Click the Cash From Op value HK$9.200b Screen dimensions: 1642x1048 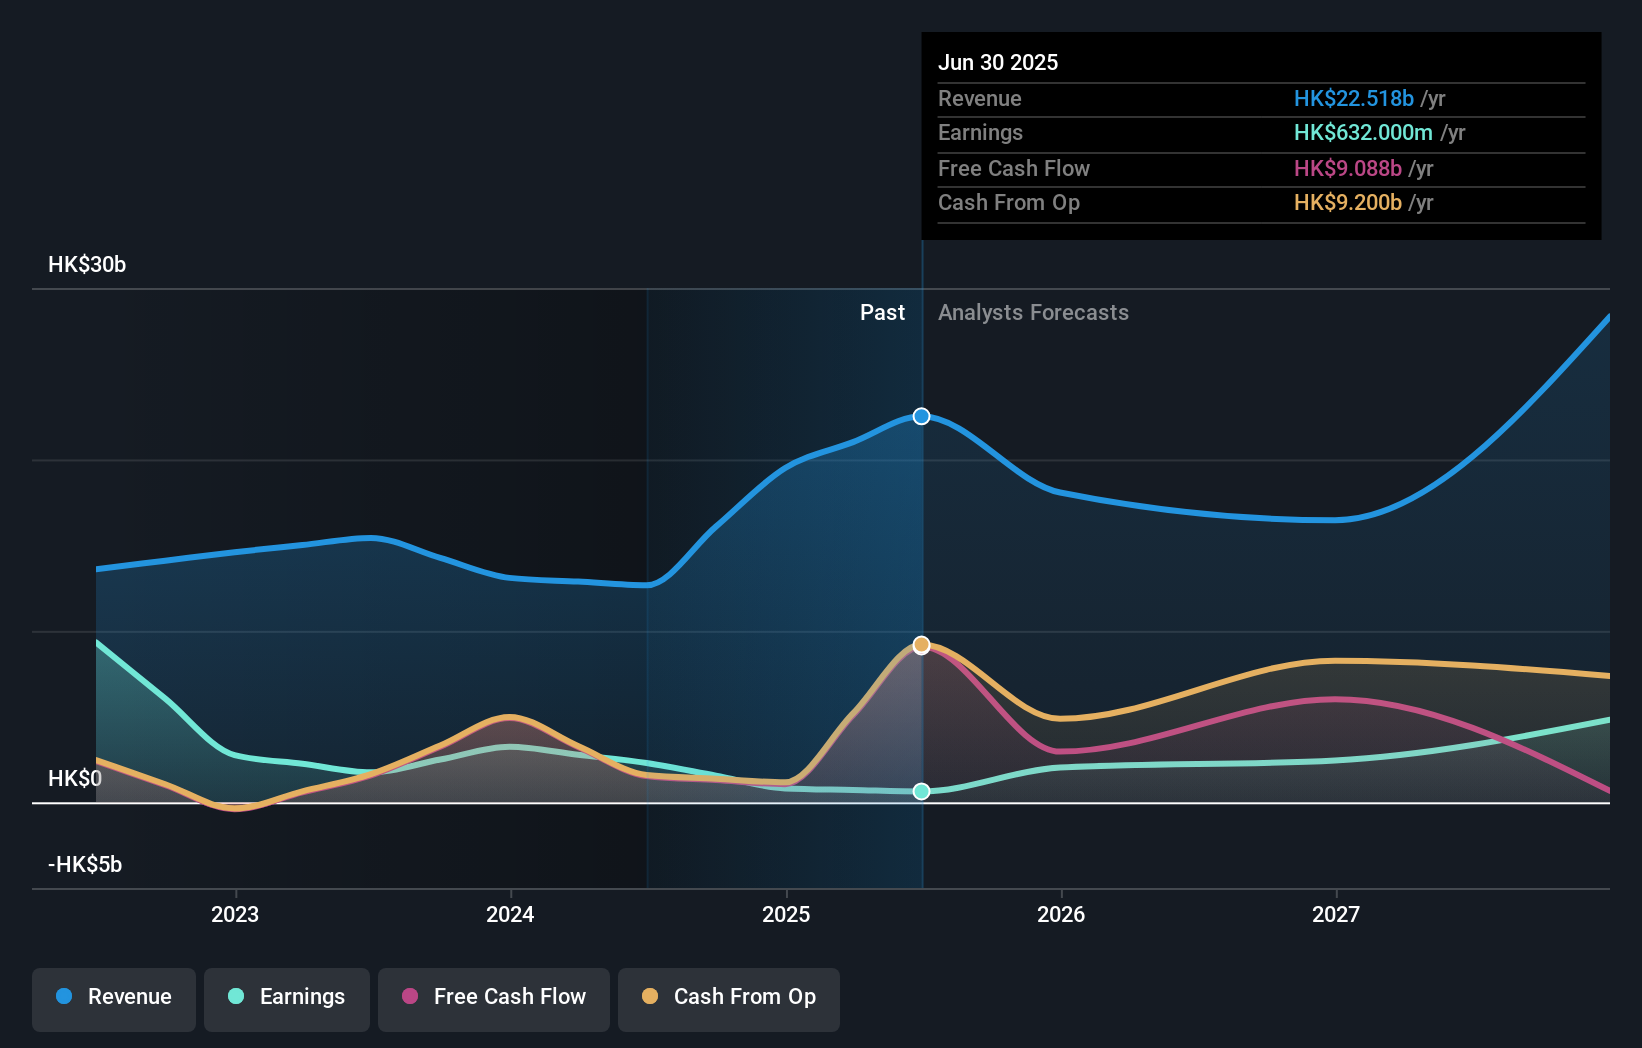1348,202
